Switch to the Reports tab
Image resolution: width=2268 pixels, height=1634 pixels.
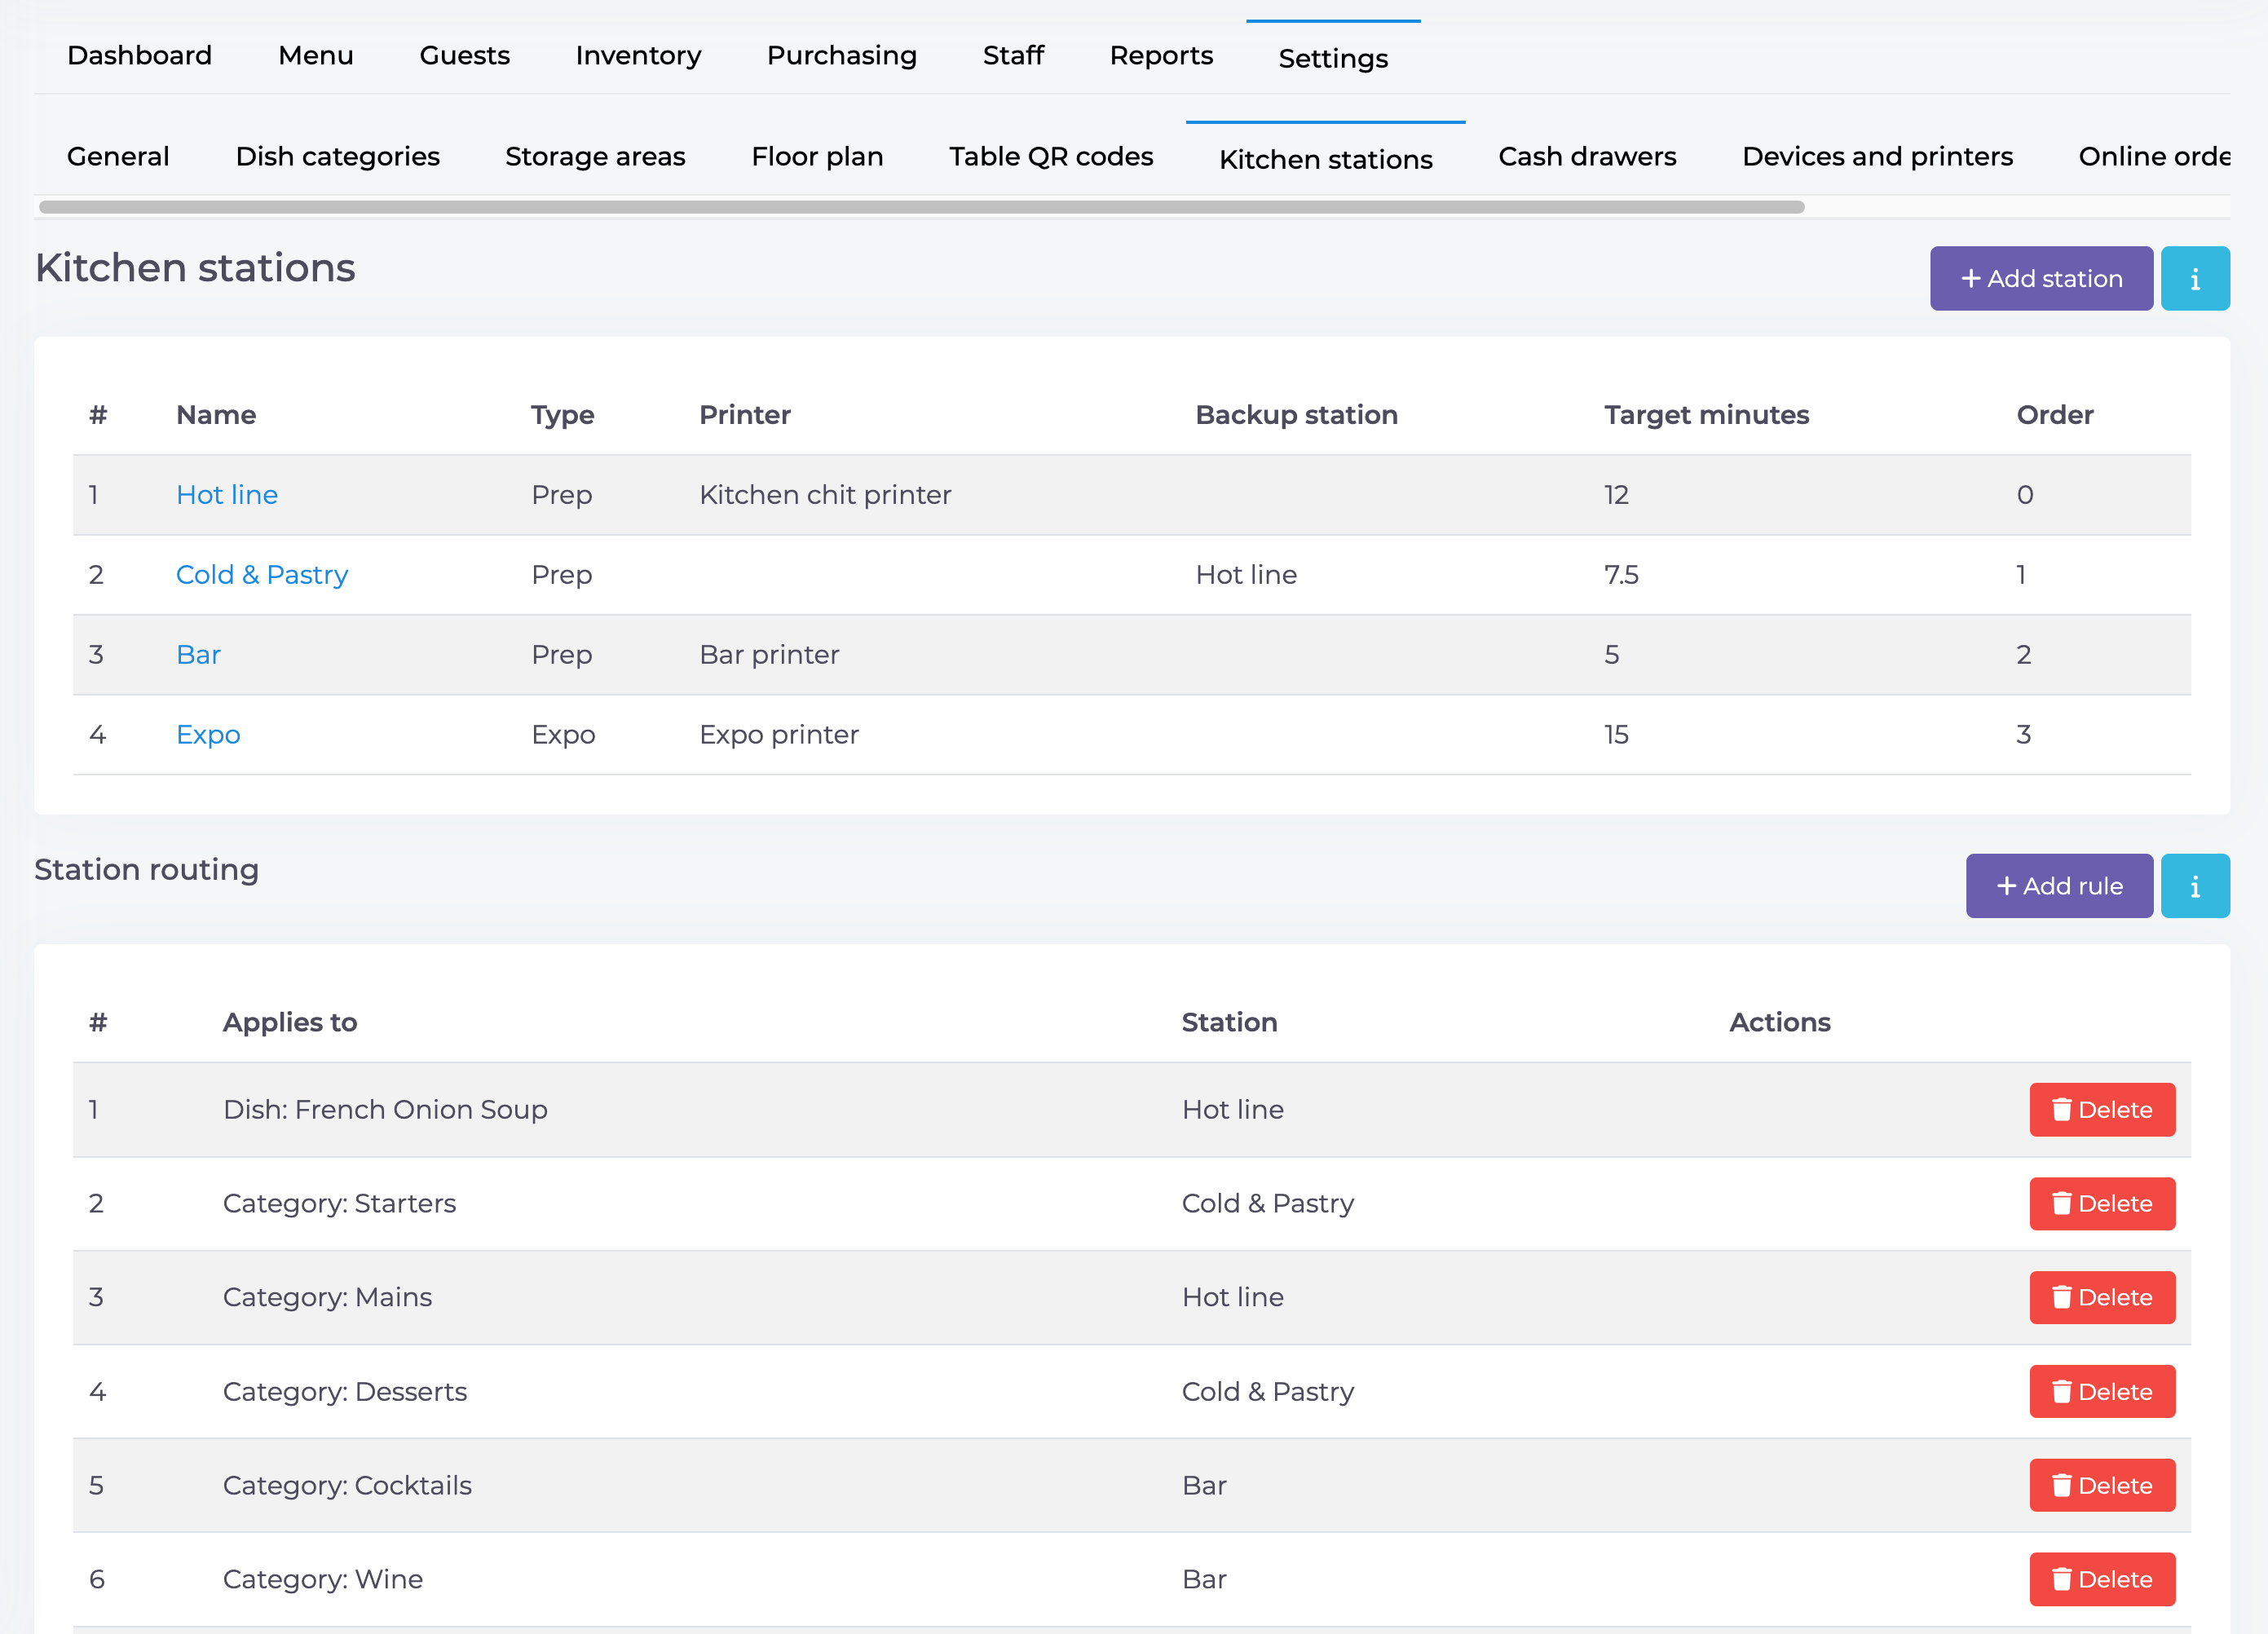click(1161, 56)
